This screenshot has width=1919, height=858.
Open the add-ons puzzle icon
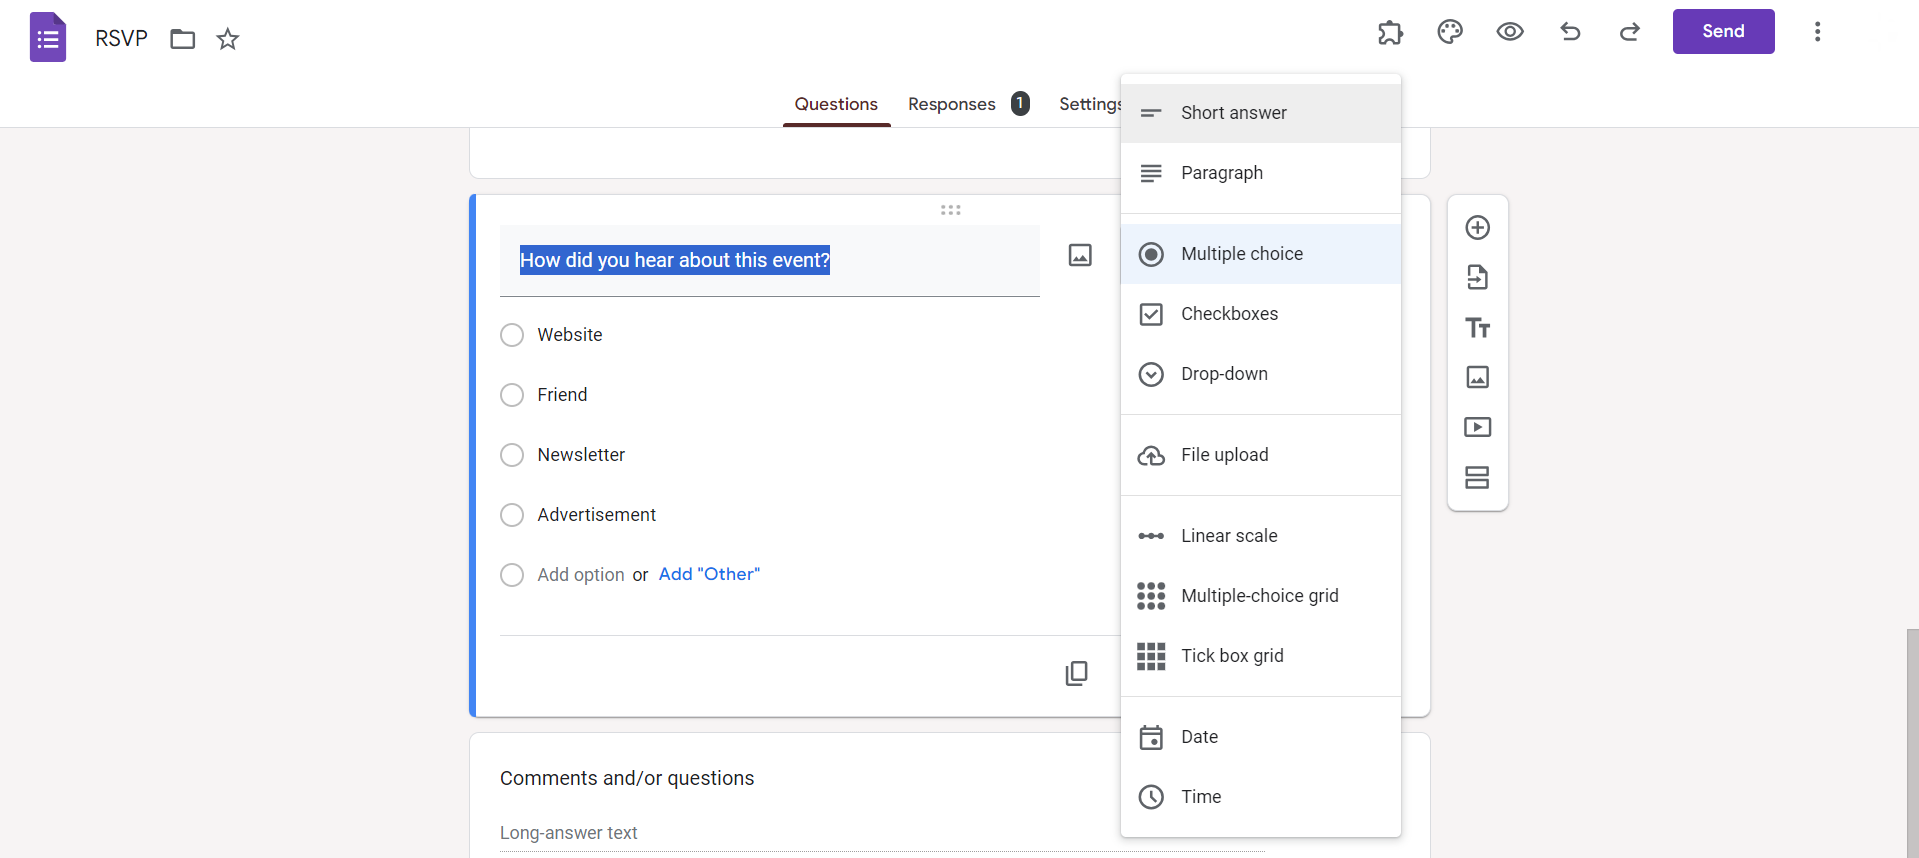tap(1390, 32)
